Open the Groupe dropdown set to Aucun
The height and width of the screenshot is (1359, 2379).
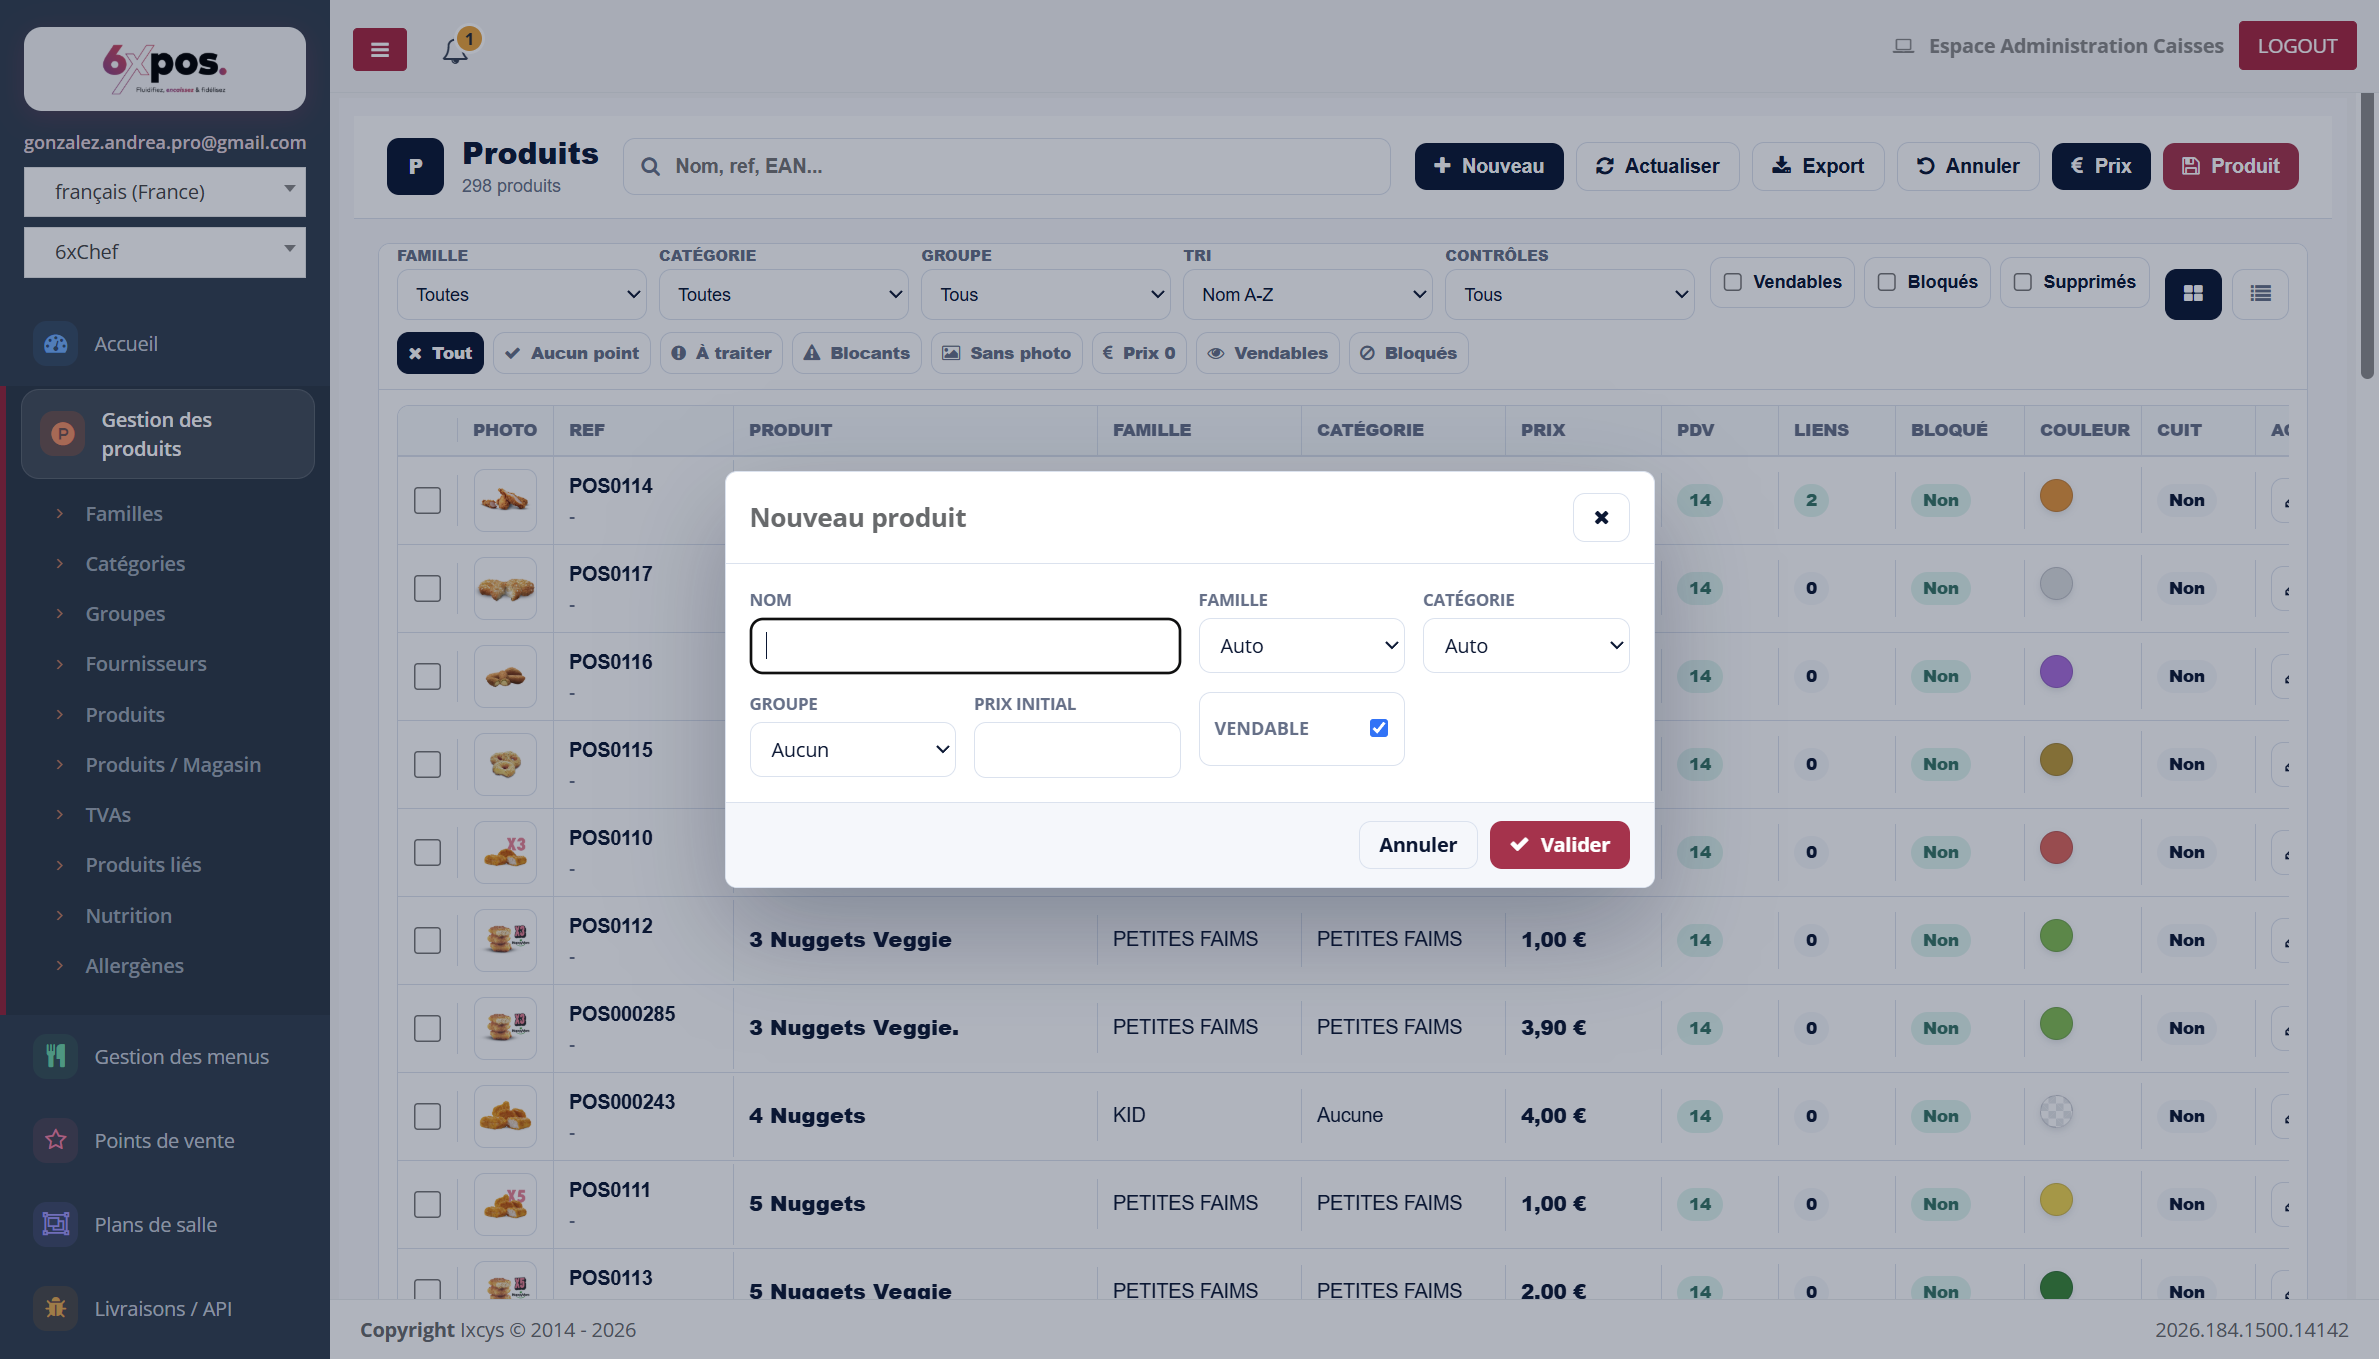coord(852,750)
